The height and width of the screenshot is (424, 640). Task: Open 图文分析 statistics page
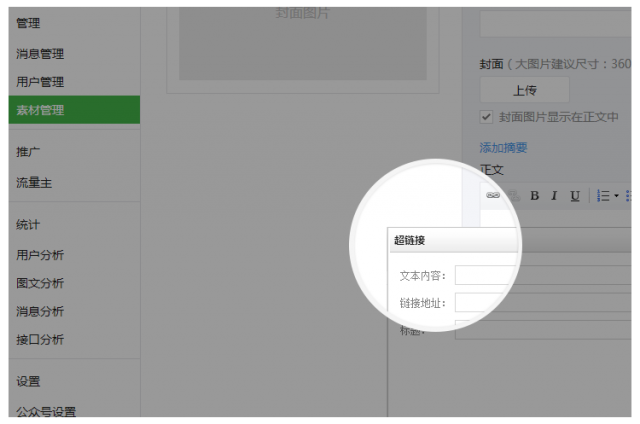40,283
